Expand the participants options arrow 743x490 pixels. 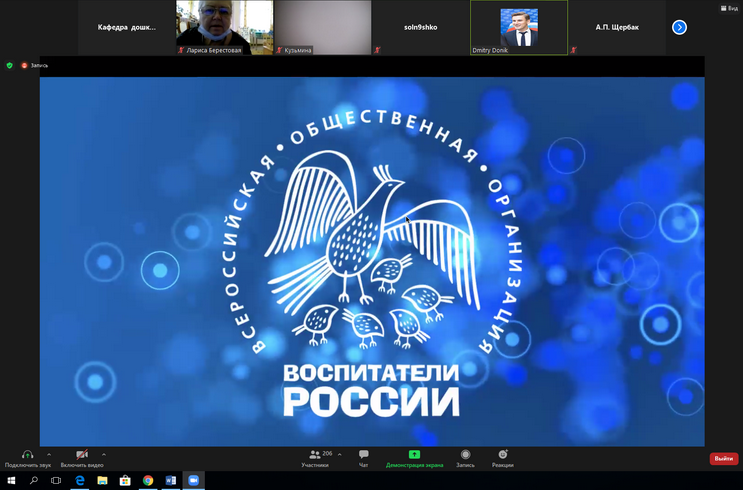point(339,455)
